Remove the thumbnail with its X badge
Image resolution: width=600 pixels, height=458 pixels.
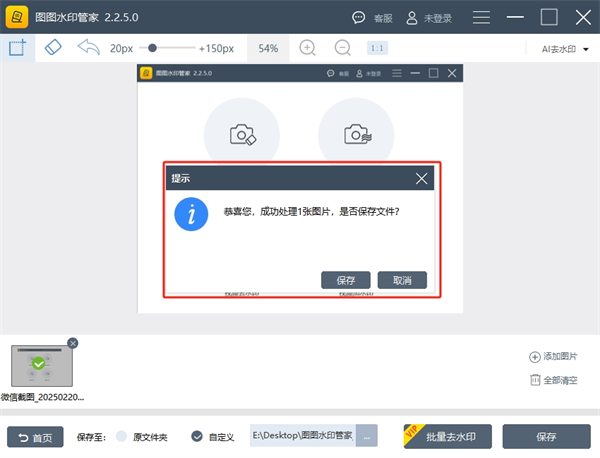[73, 343]
